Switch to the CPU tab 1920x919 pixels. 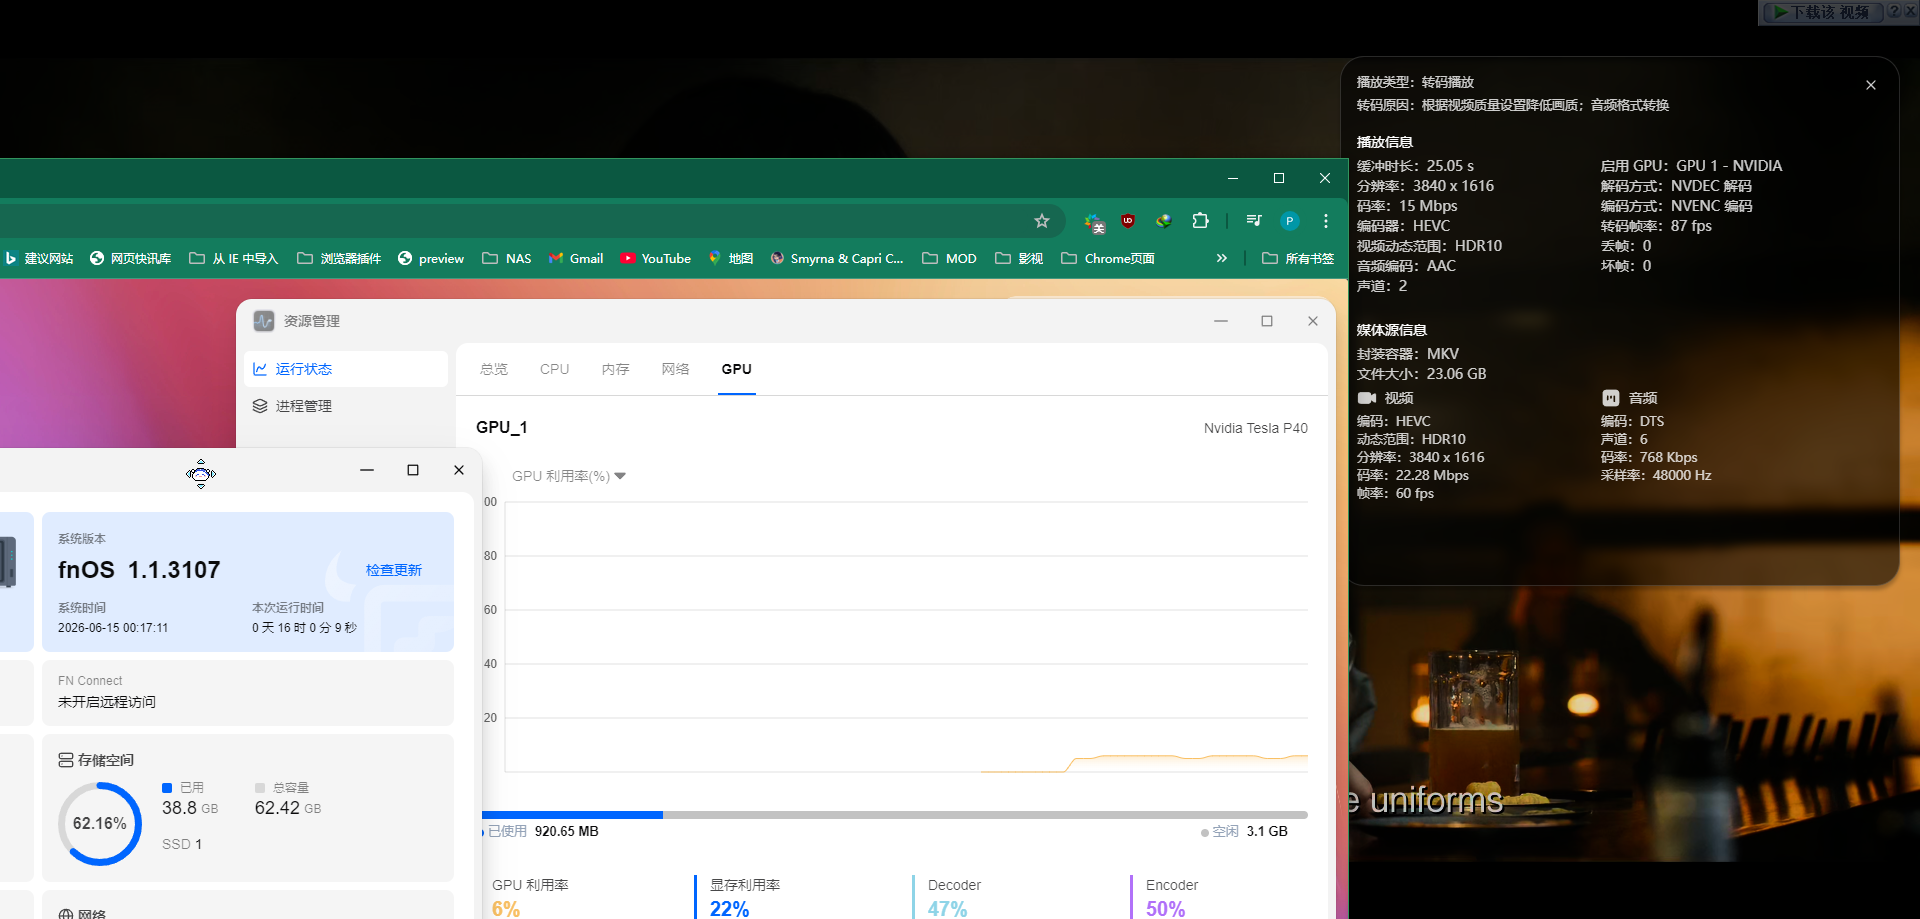(x=554, y=369)
